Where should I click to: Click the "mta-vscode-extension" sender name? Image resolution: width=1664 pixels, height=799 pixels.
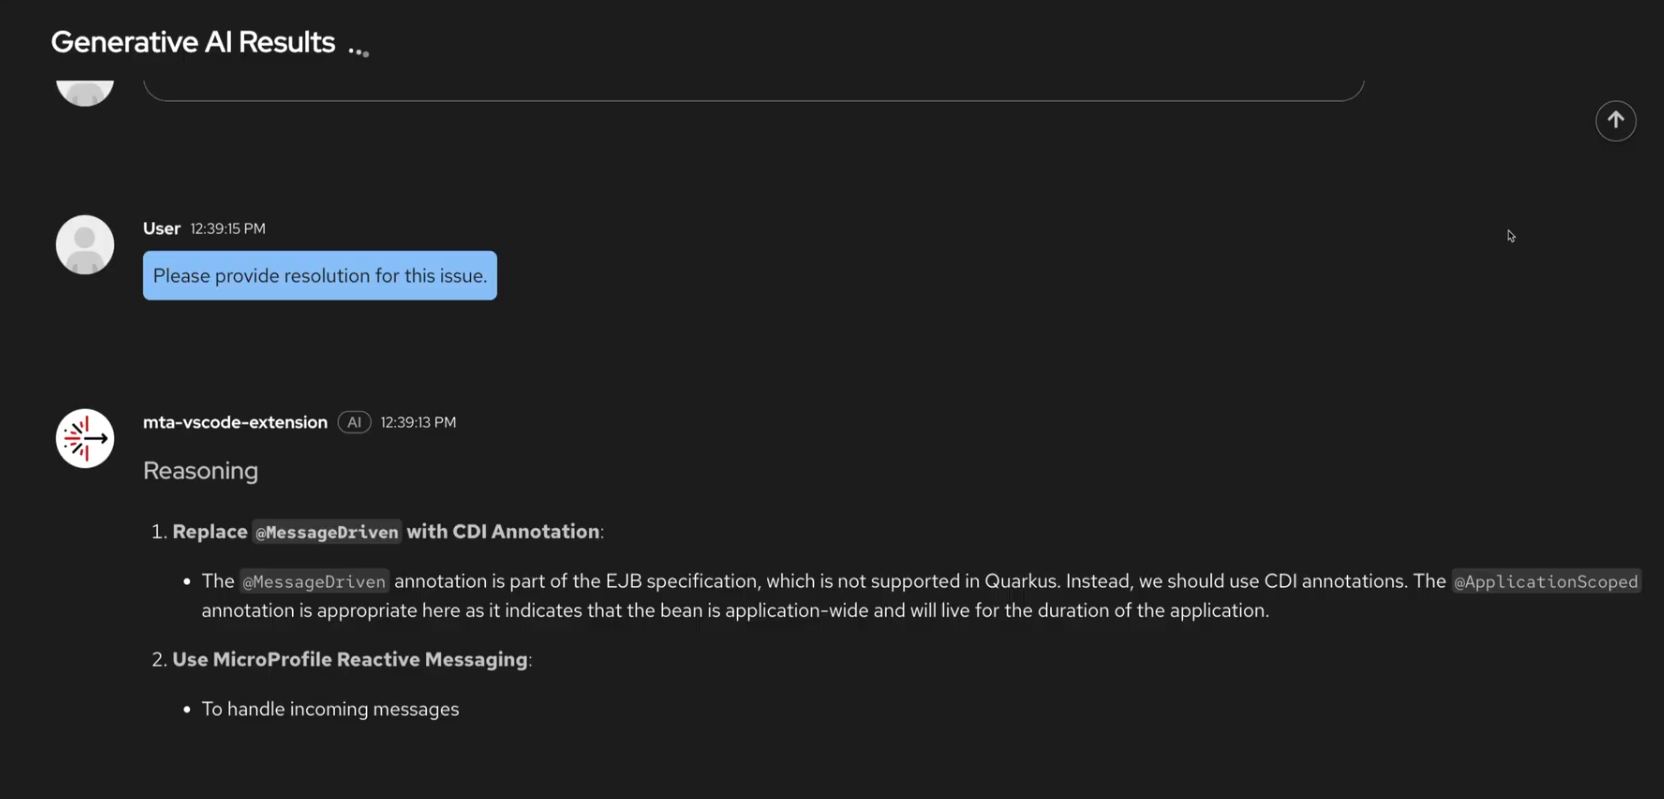click(235, 422)
